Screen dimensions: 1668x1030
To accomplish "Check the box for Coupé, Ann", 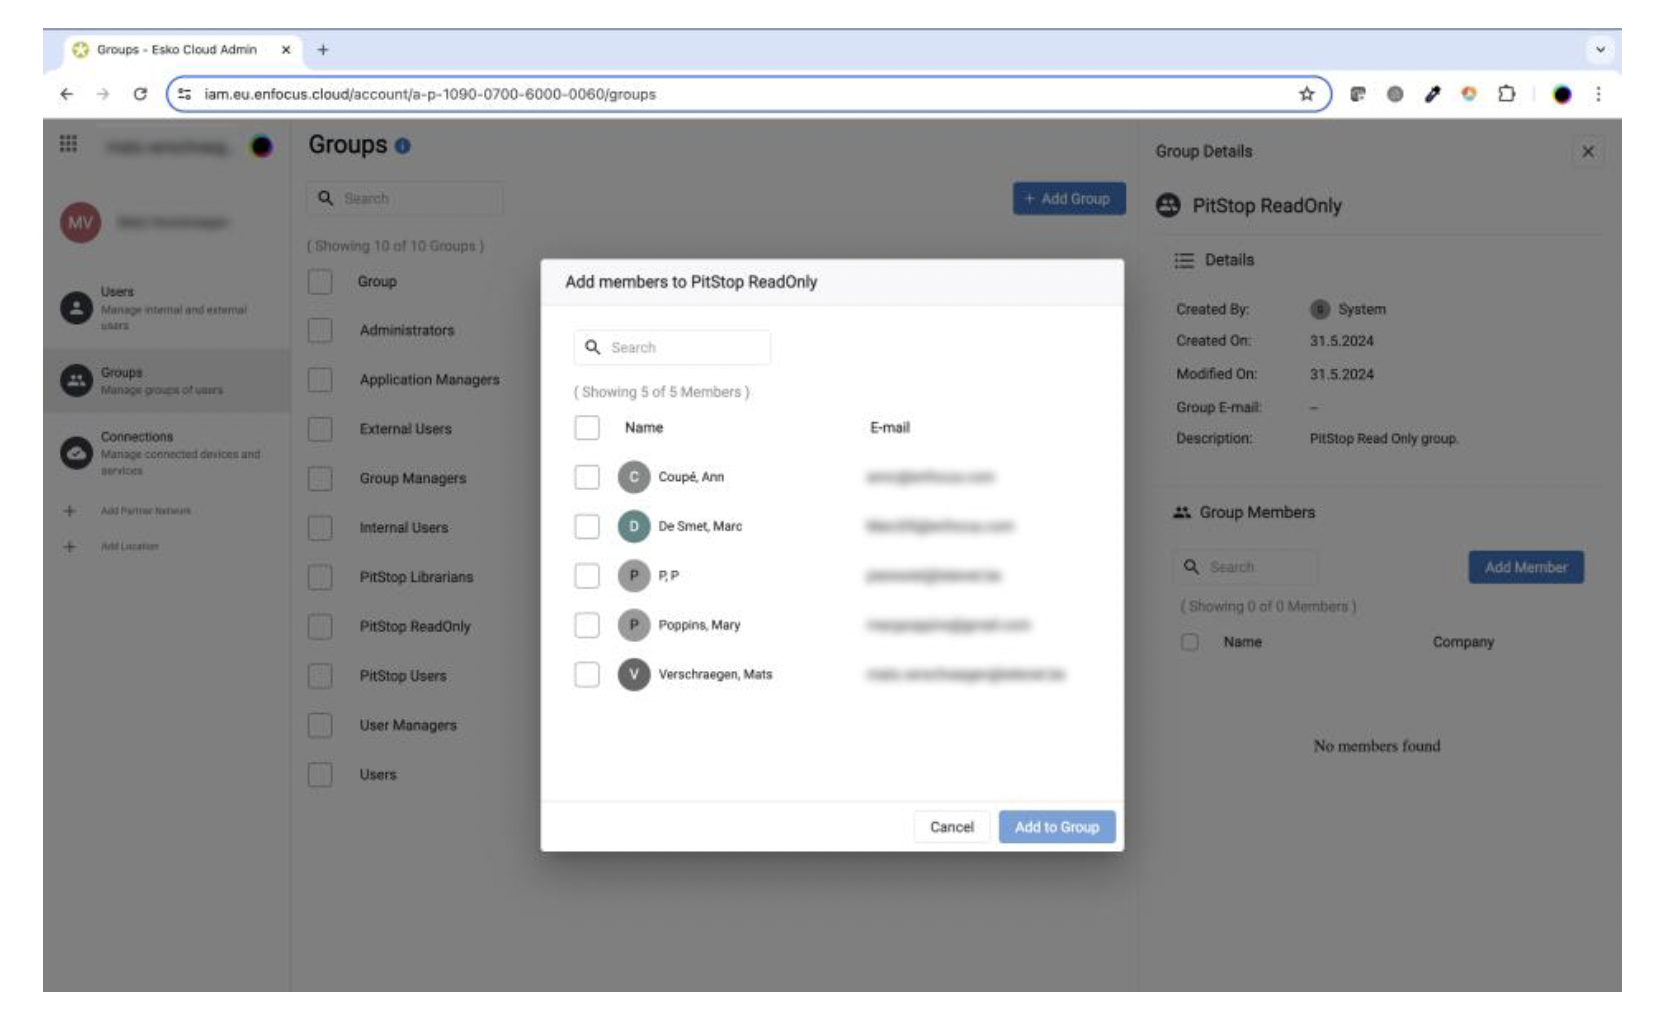I will click(587, 477).
